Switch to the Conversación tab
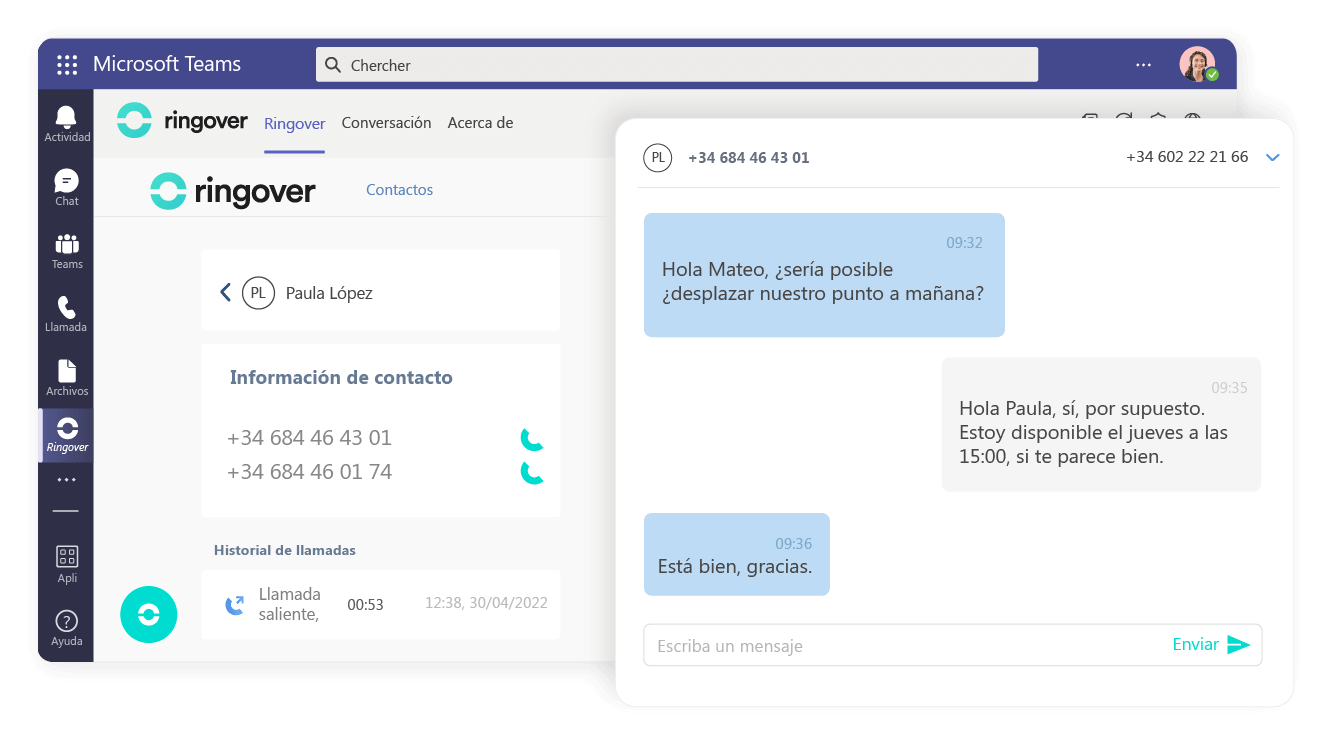 [386, 123]
